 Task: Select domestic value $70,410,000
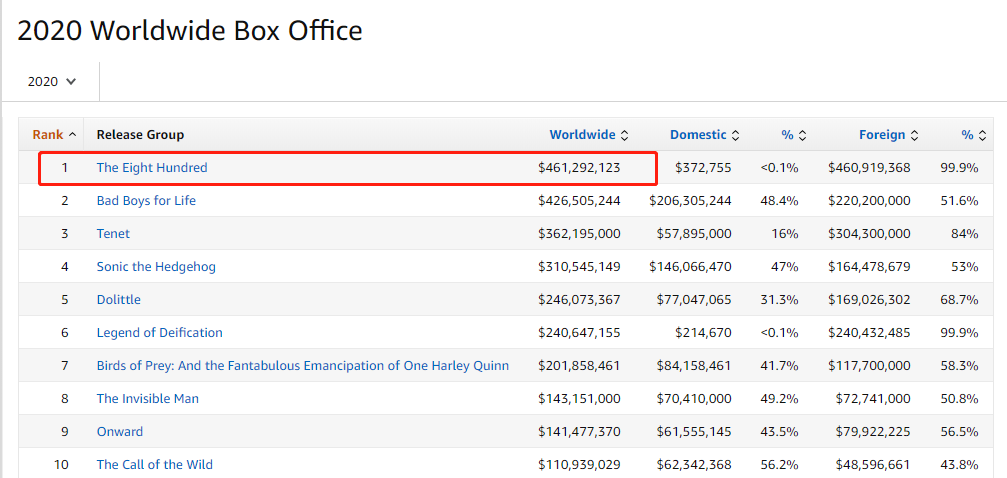(x=694, y=398)
